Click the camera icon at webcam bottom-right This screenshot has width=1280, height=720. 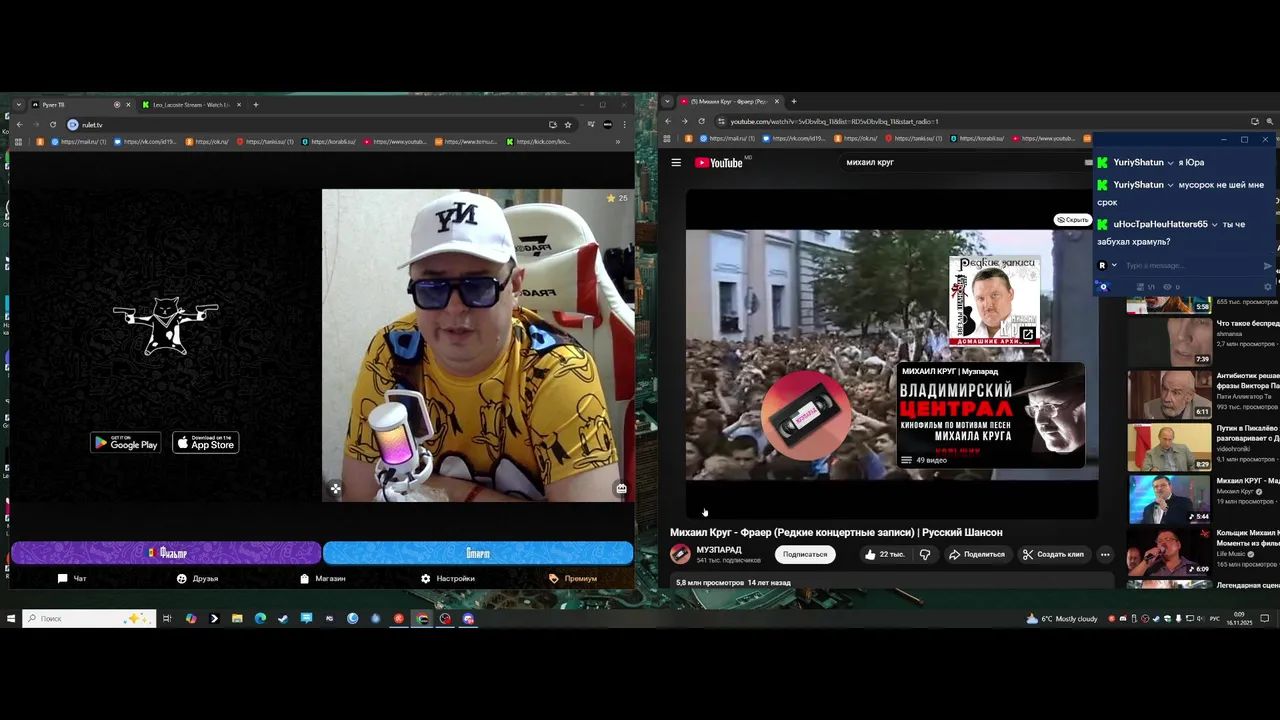pyautogui.click(x=621, y=489)
